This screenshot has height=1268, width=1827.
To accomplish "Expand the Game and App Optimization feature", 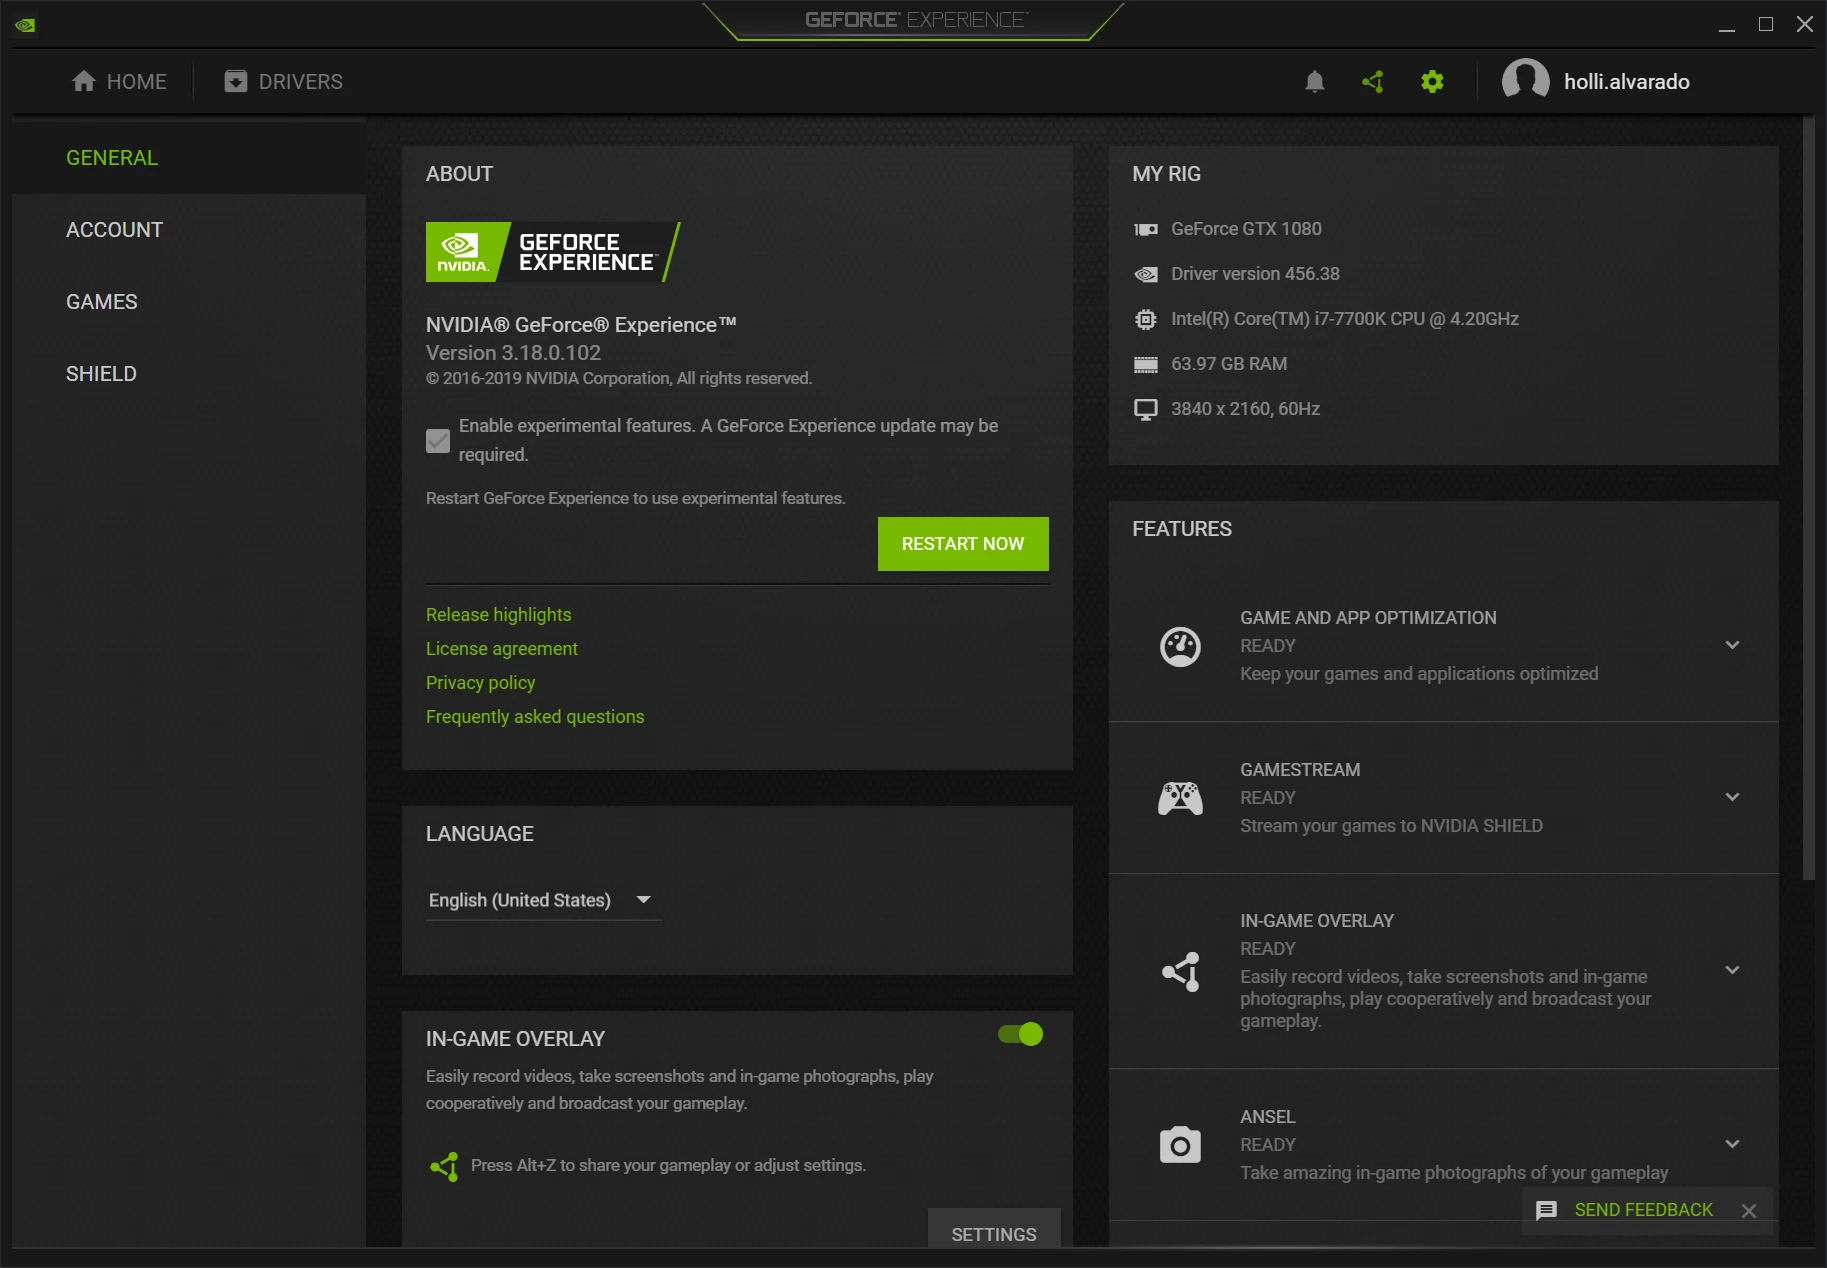I will point(1732,645).
